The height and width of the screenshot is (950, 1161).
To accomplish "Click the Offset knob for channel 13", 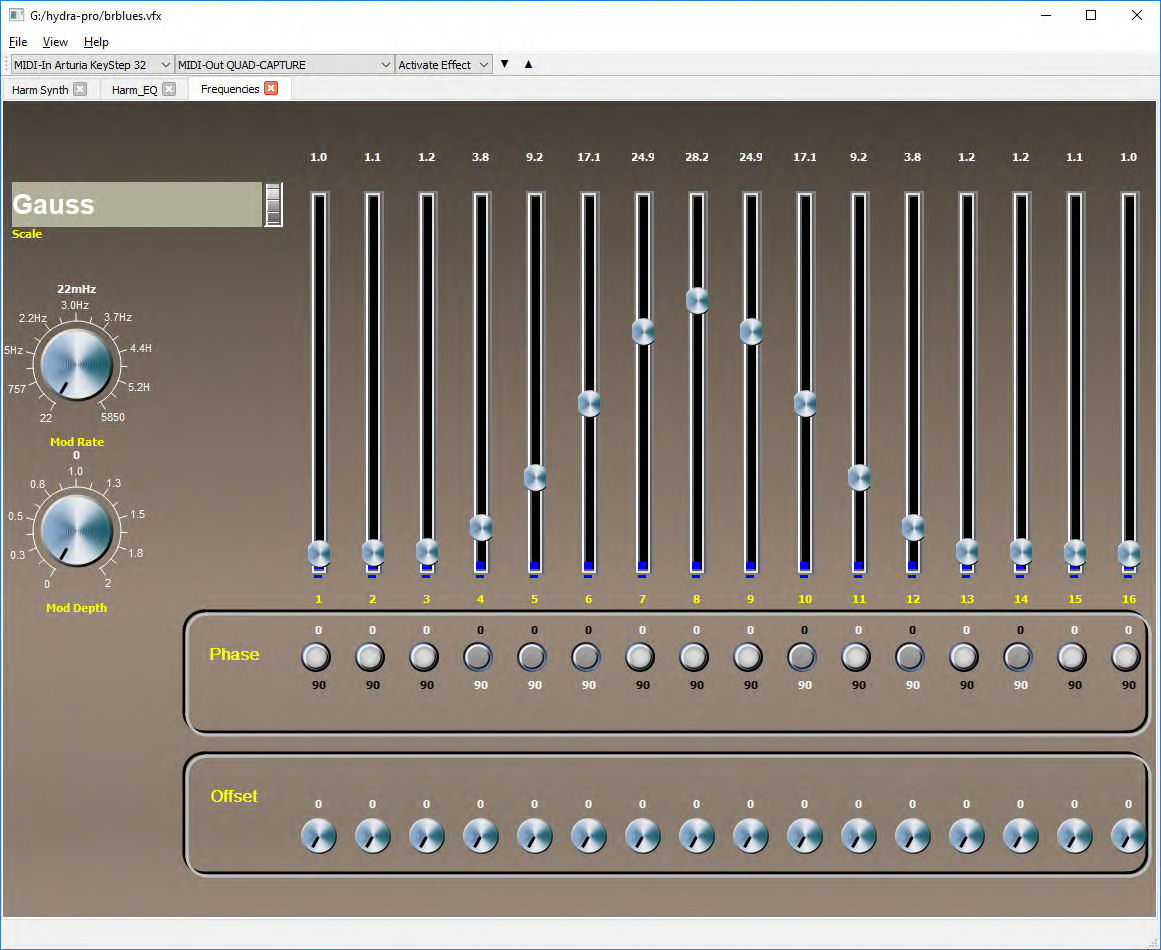I will 967,836.
